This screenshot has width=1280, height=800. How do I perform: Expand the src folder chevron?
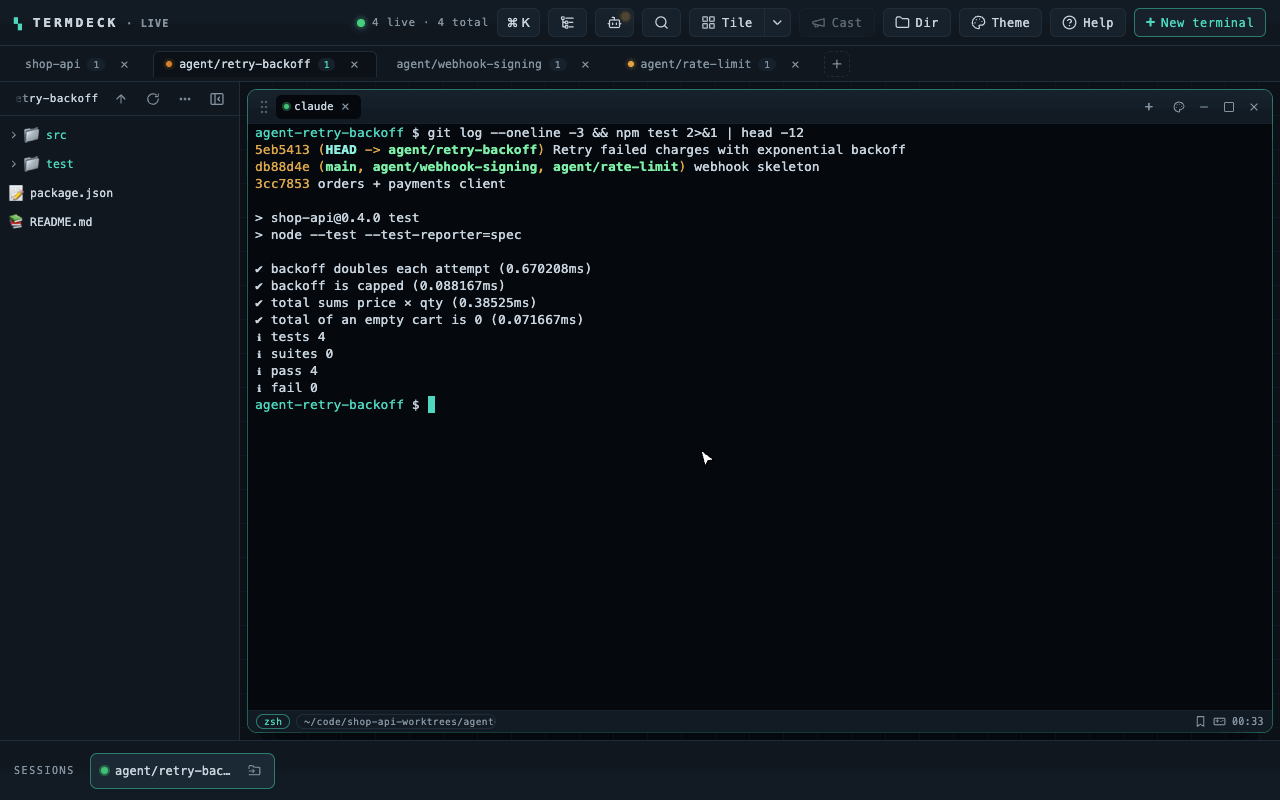point(13,134)
